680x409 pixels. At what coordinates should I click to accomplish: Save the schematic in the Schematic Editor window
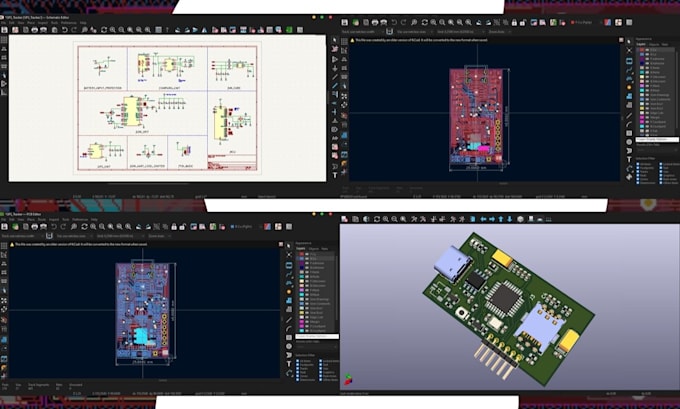4,29
